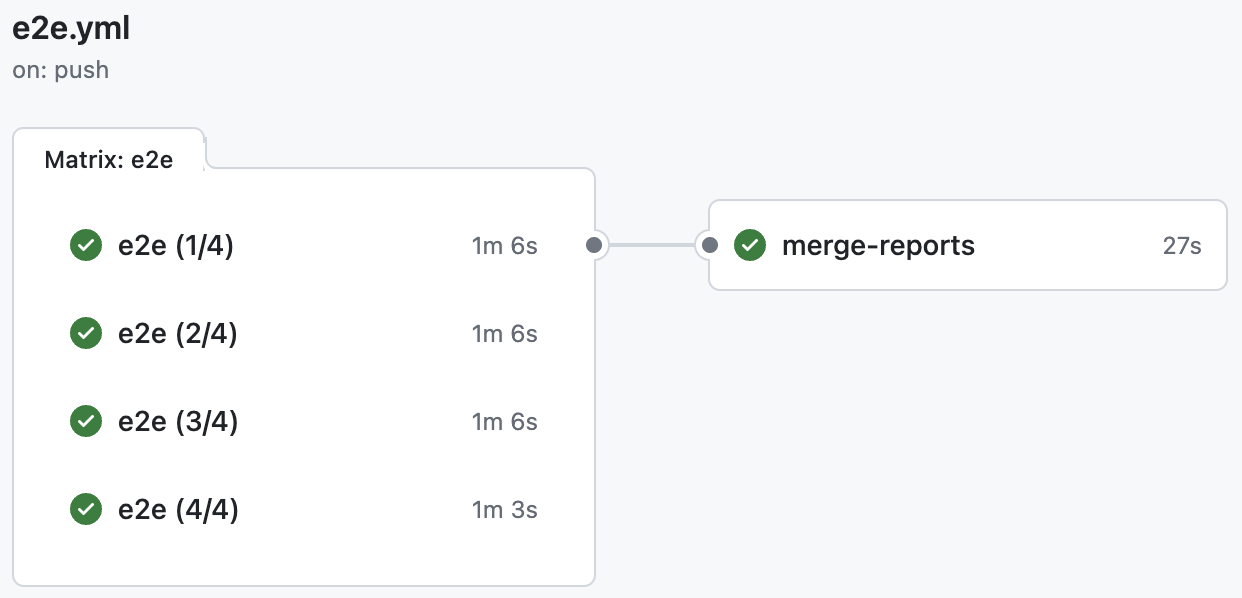Click the "on: push" trigger text
Viewport: 1242px width, 598px height.
(61, 71)
